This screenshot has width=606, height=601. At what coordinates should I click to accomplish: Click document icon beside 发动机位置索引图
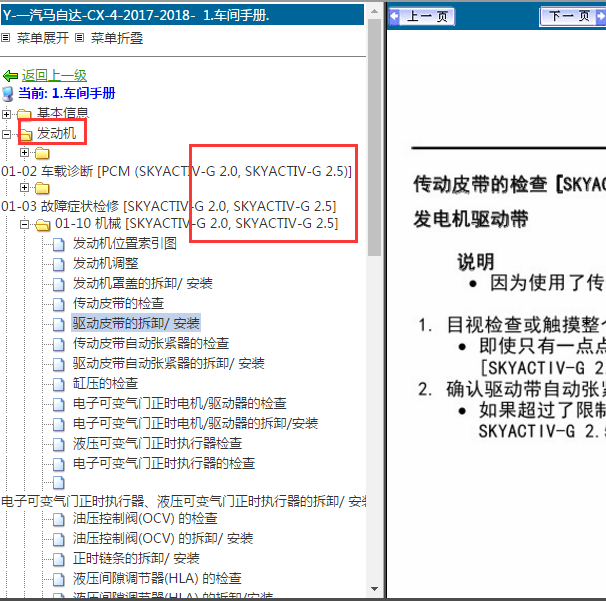58,245
